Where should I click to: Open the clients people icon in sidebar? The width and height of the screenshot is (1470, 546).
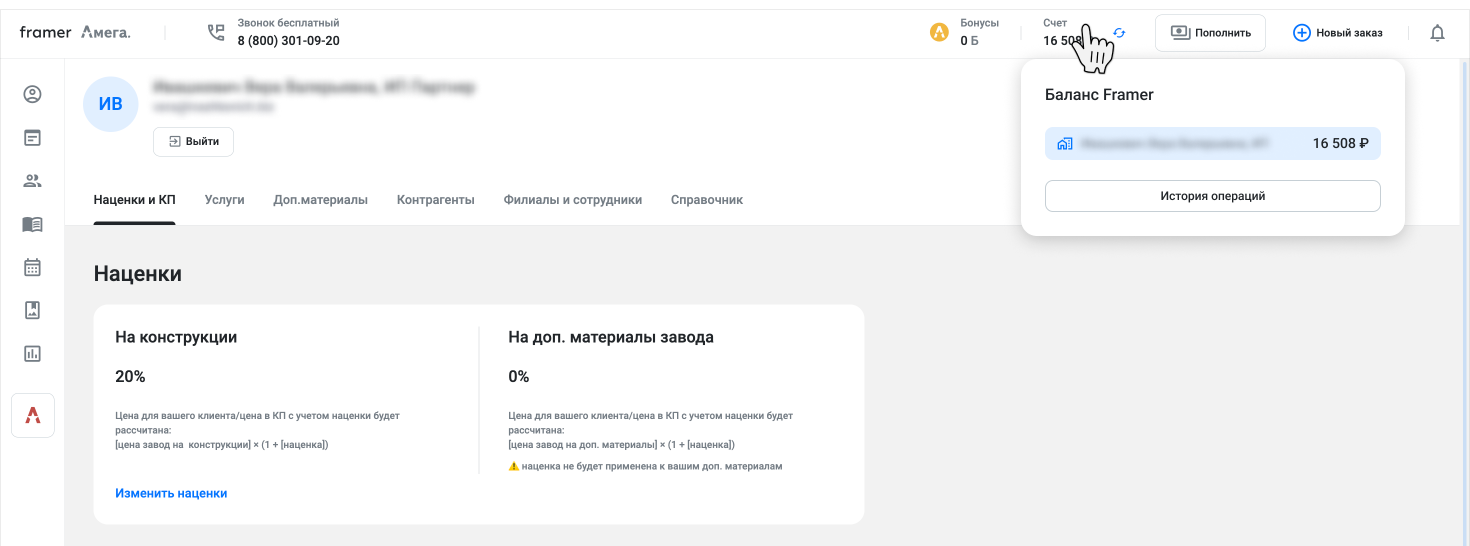coord(32,181)
